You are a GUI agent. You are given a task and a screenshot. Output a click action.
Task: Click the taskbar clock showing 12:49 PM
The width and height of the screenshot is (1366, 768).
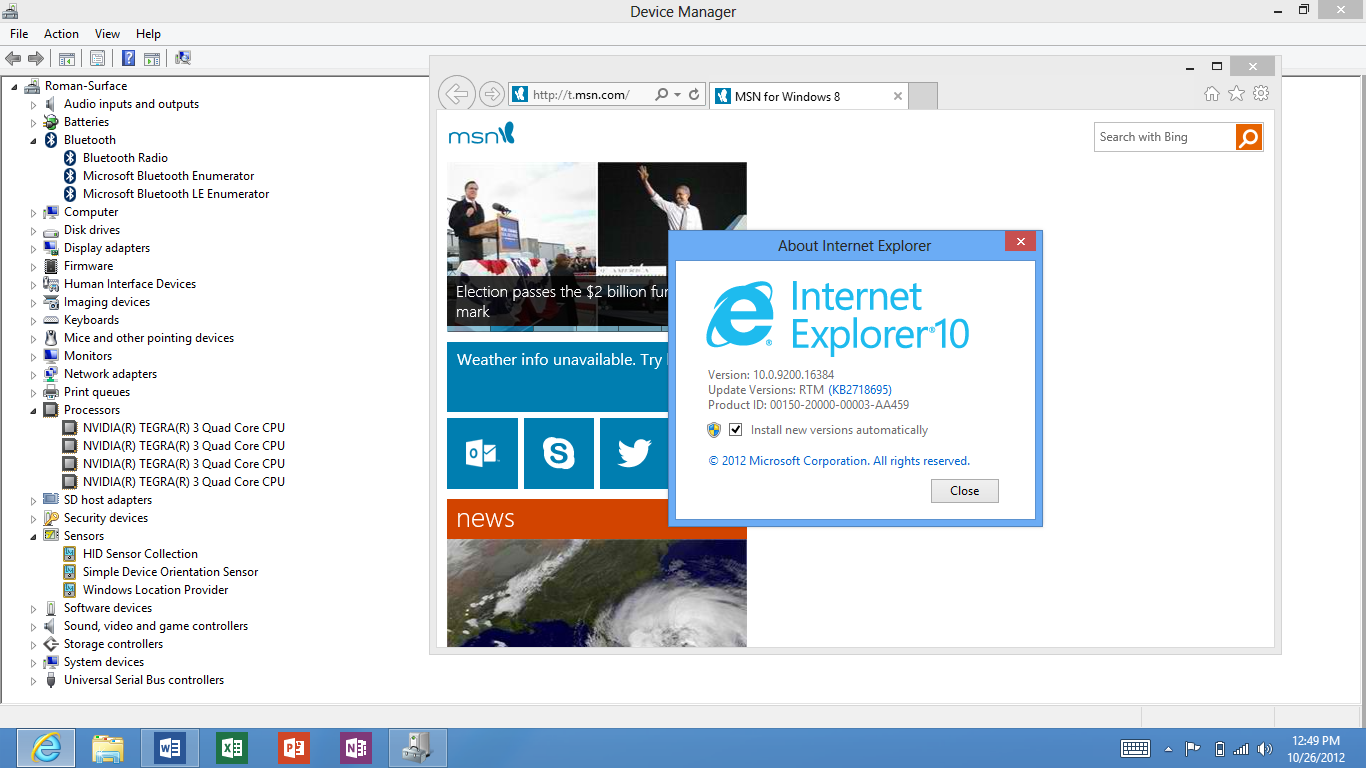tap(1316, 749)
